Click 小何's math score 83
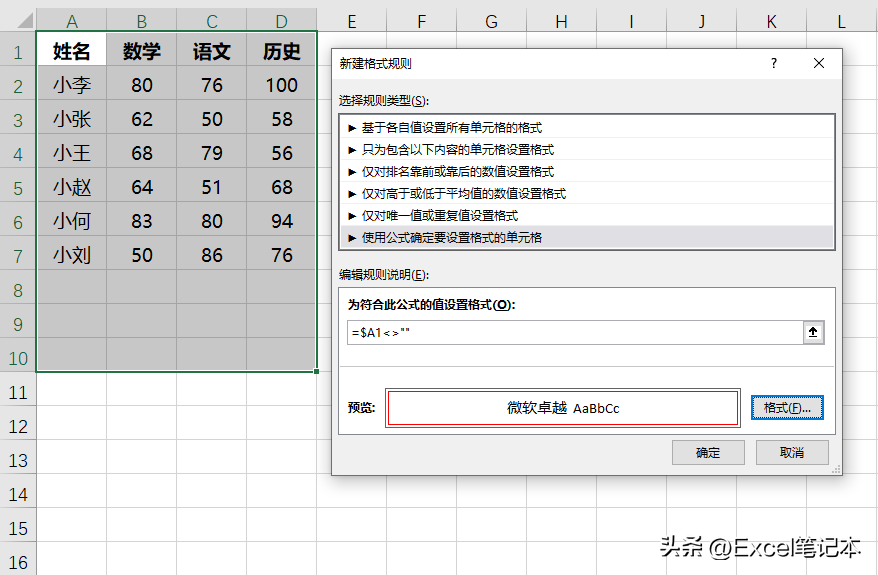The height and width of the screenshot is (575, 878). (142, 221)
